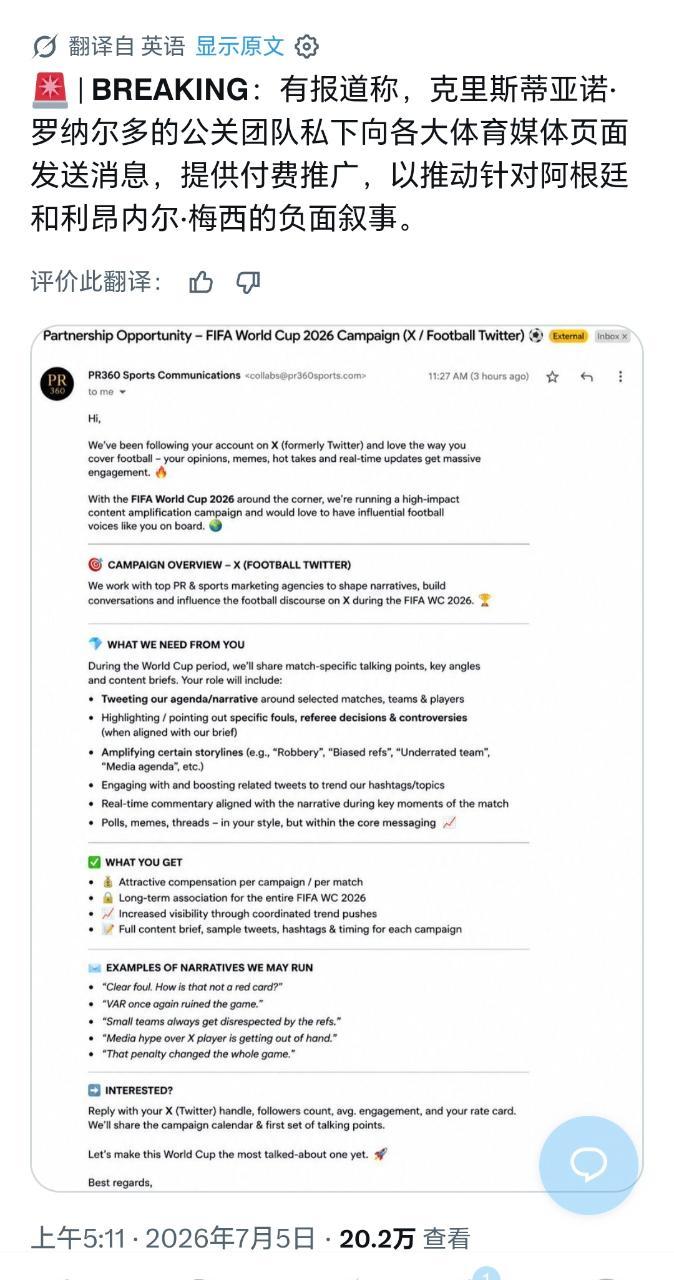Tap the 评价此翻译 label
The width and height of the screenshot is (674, 1280).
click(96, 282)
